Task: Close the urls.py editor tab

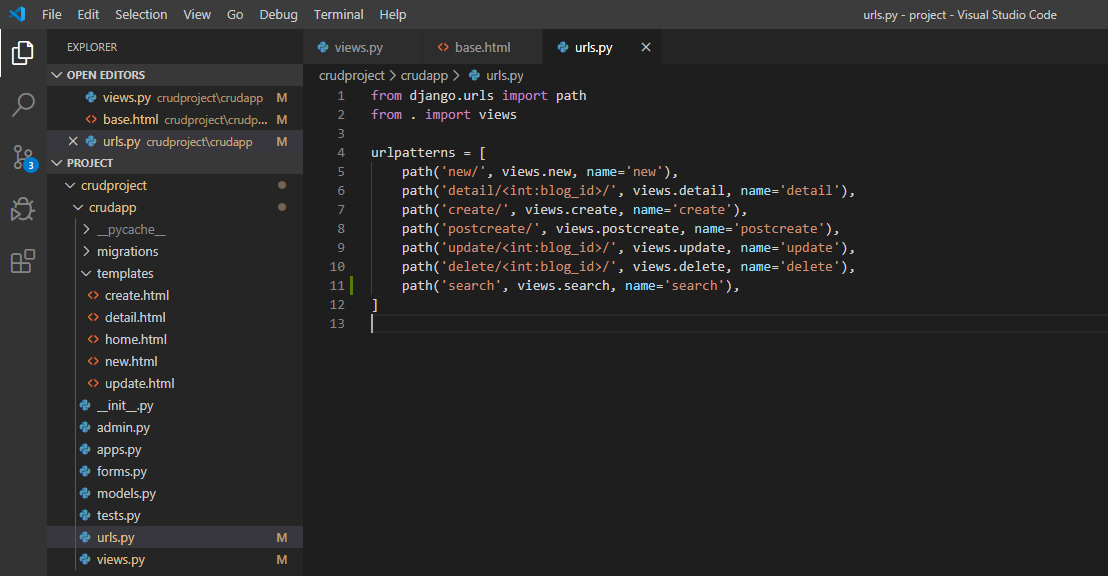Action: pyautogui.click(x=646, y=47)
